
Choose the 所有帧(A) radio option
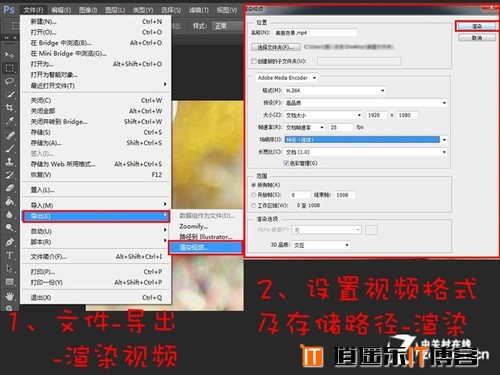(x=254, y=185)
